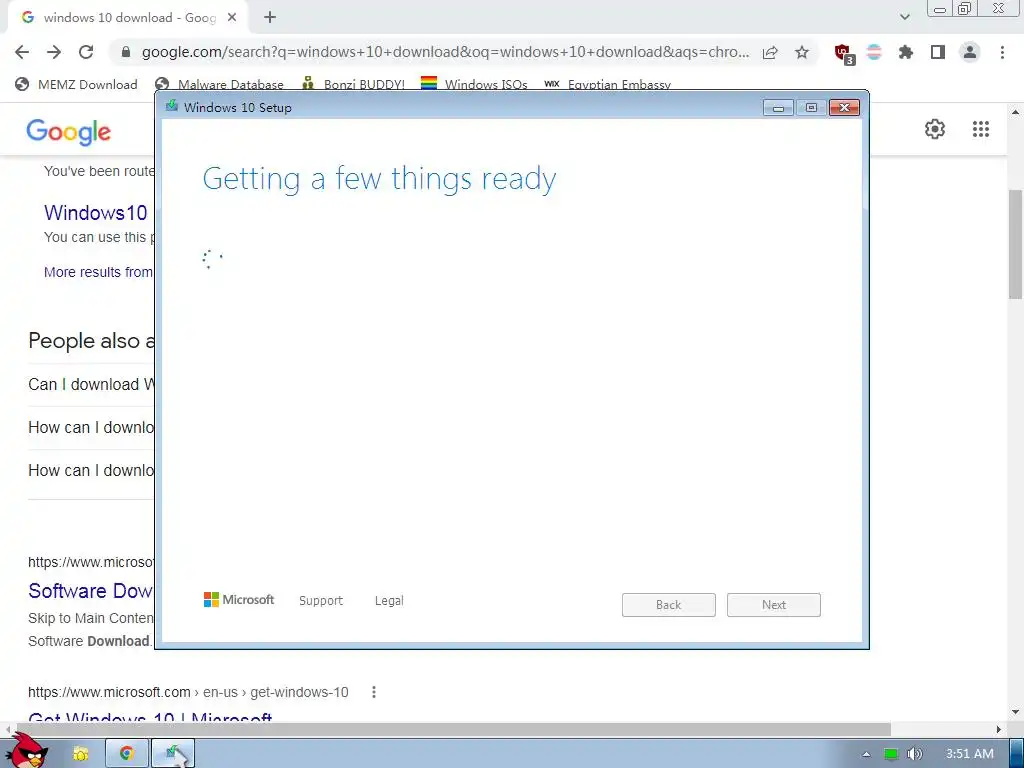Click More results from link

99,272
